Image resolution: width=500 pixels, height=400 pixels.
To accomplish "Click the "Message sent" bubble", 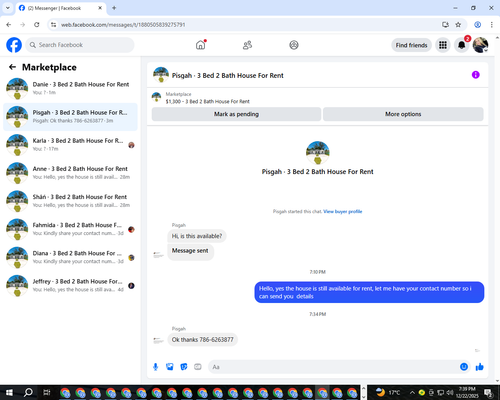I will click(x=190, y=251).
